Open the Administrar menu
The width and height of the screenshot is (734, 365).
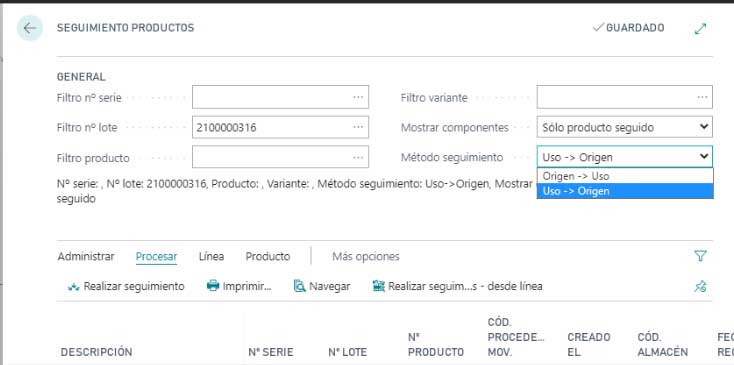coord(86,256)
